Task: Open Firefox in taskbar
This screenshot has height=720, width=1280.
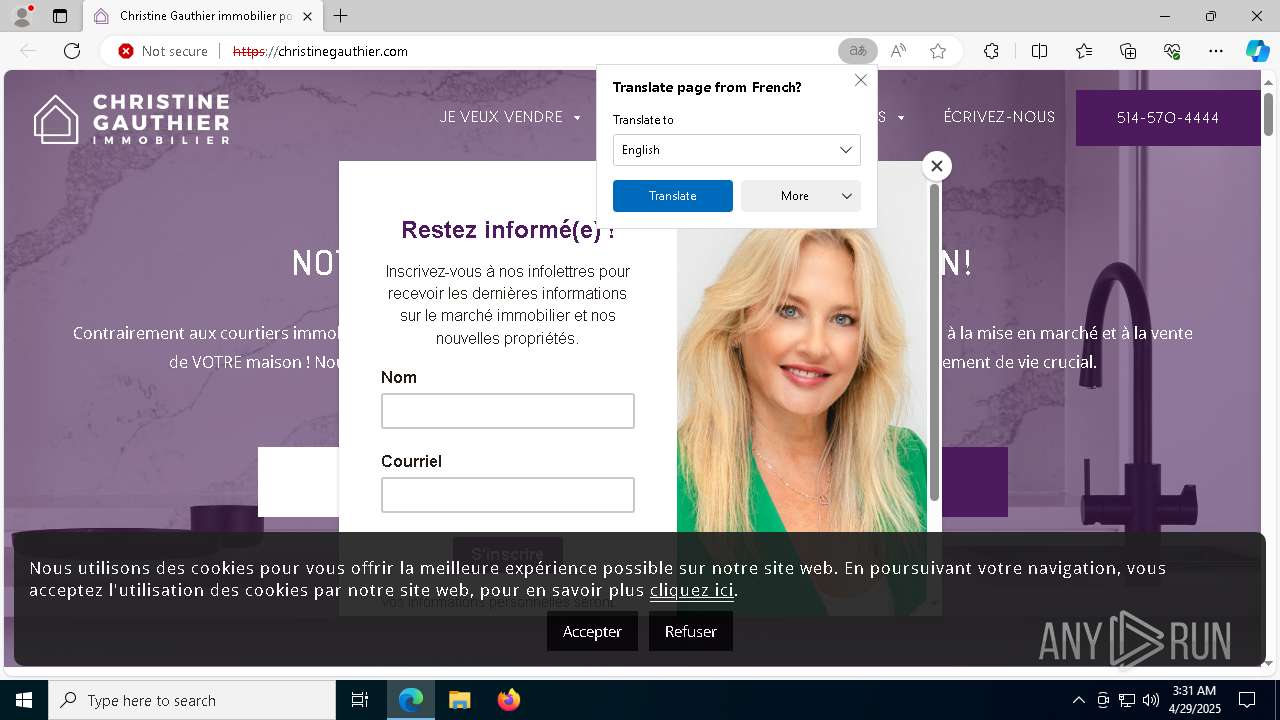Action: tap(508, 700)
